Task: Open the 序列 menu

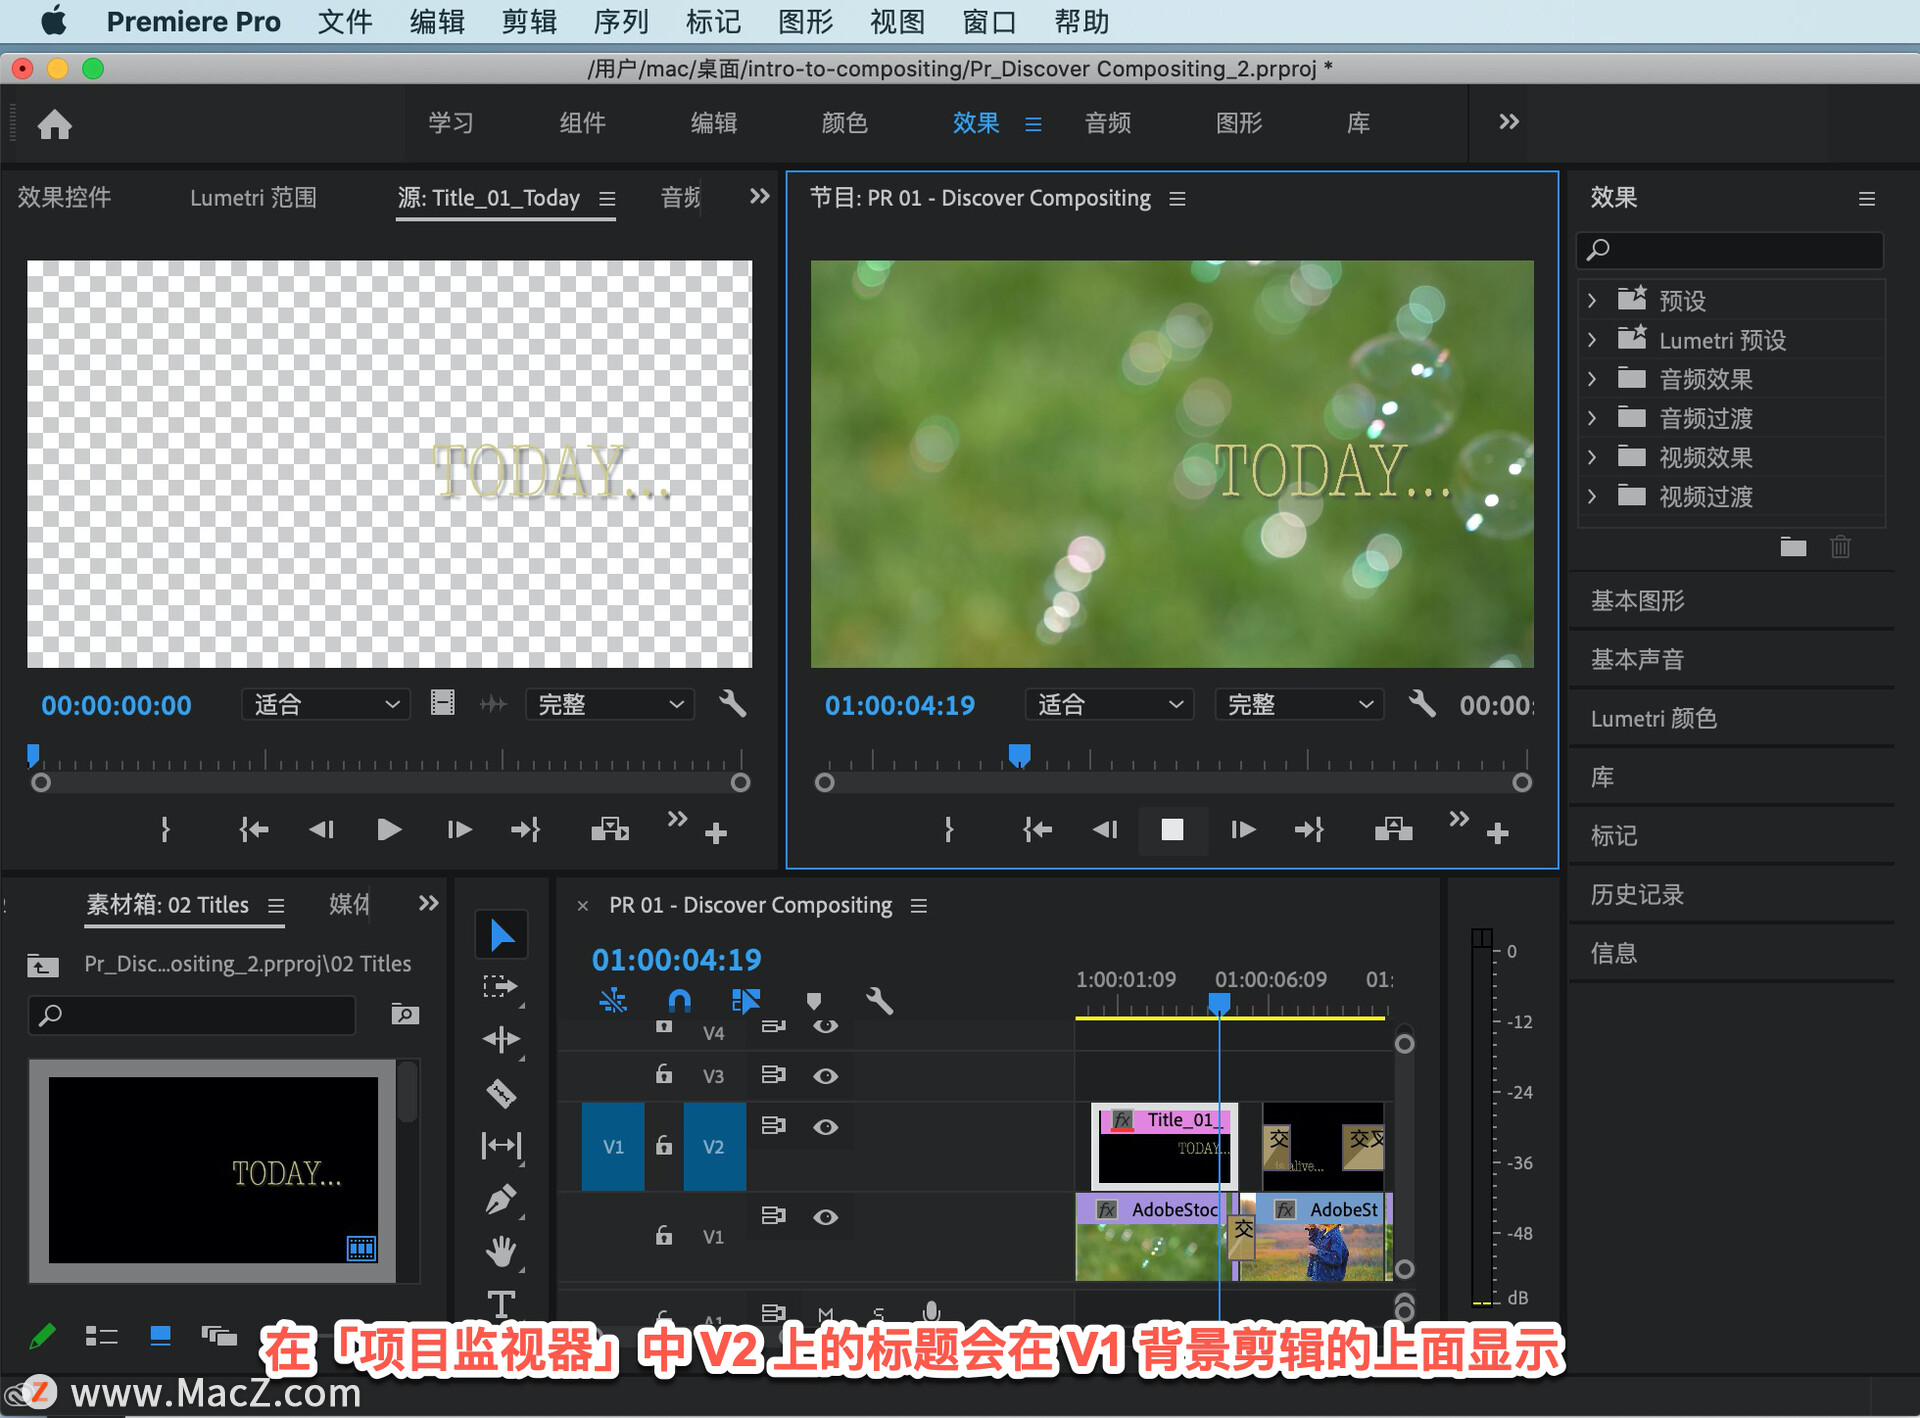Action: (x=621, y=21)
